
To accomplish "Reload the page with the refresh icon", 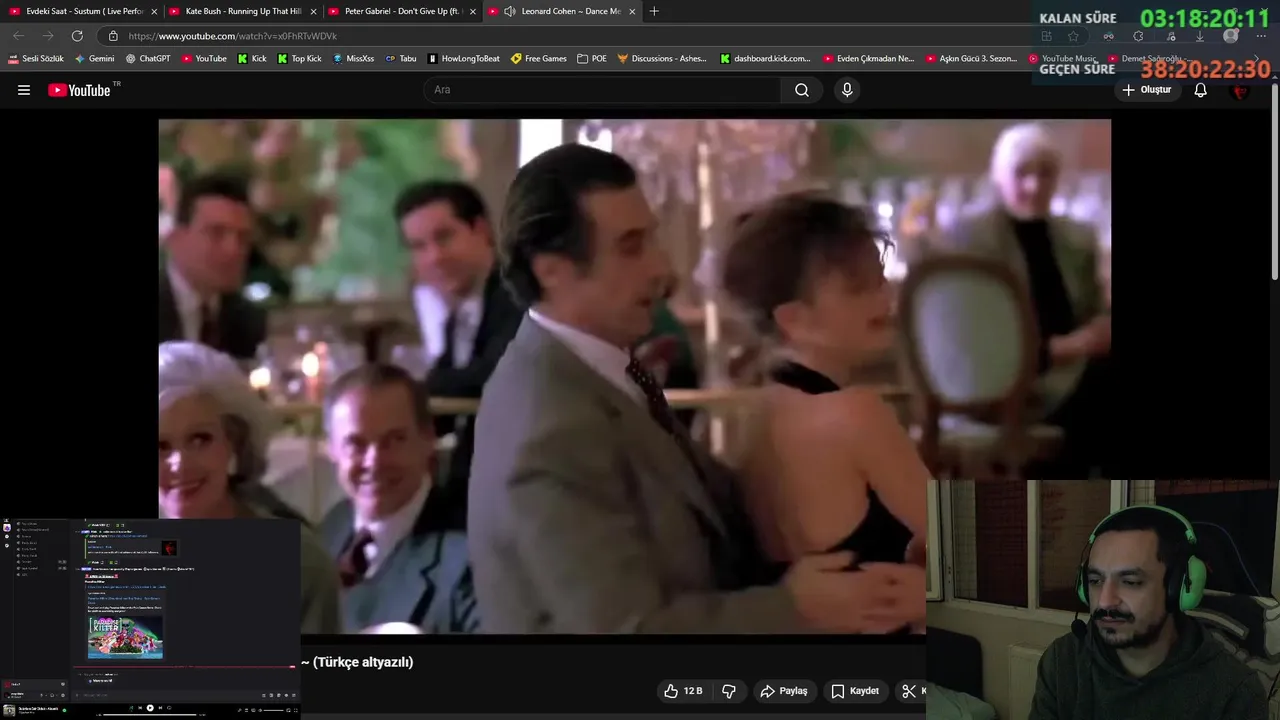I will tap(77, 36).
